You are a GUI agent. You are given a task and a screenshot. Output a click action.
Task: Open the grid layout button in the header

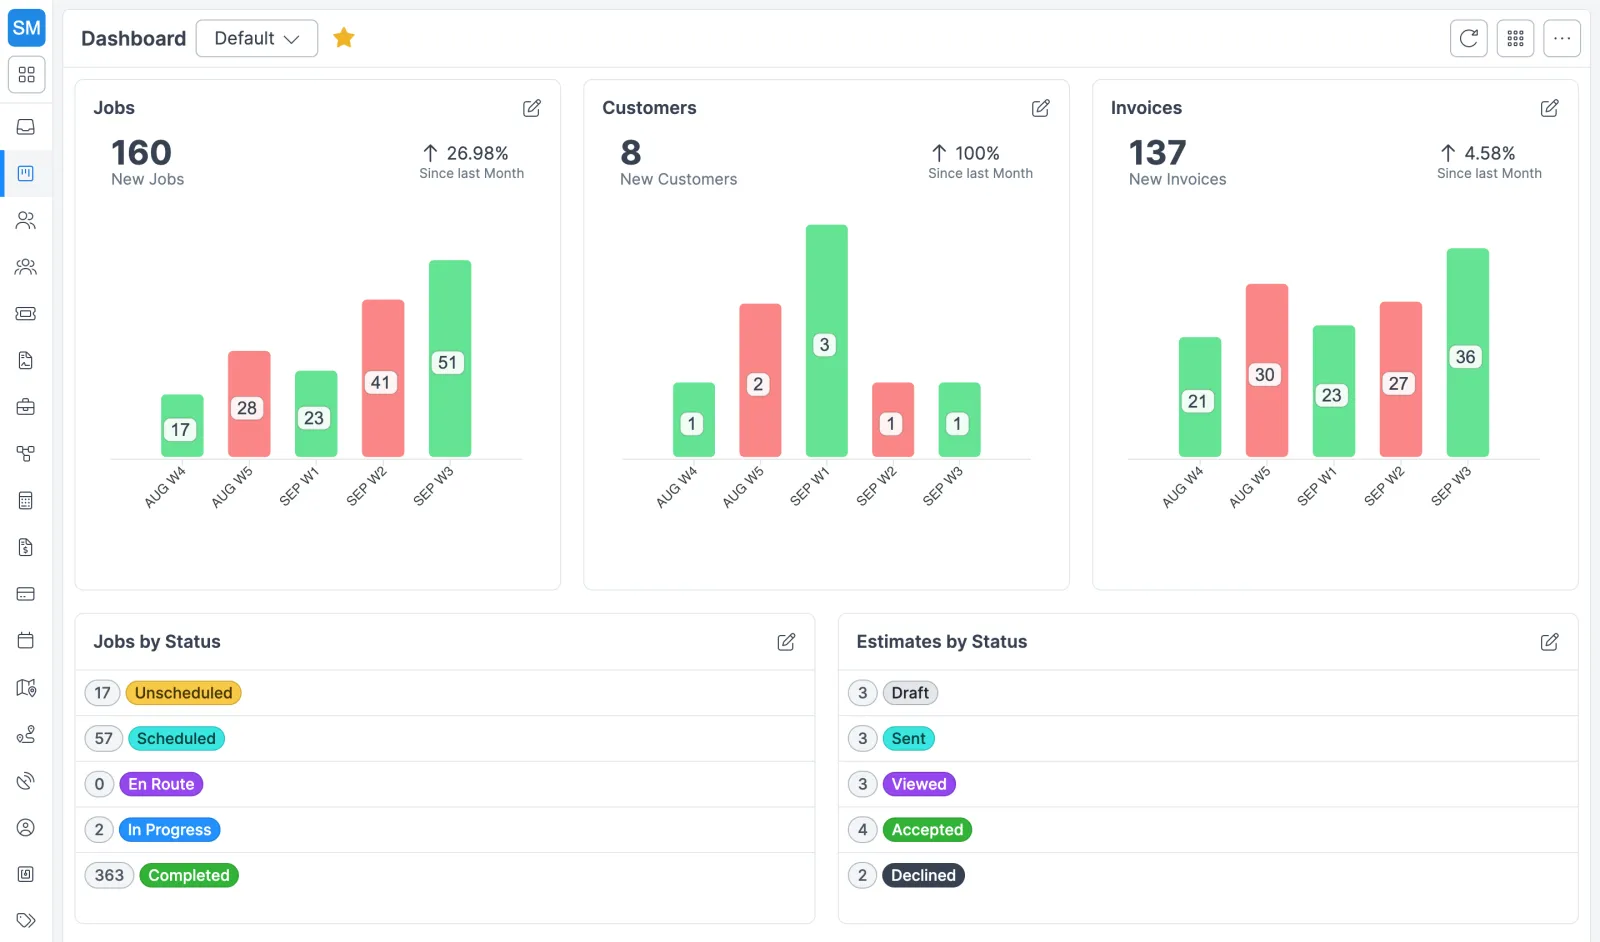click(x=1516, y=38)
